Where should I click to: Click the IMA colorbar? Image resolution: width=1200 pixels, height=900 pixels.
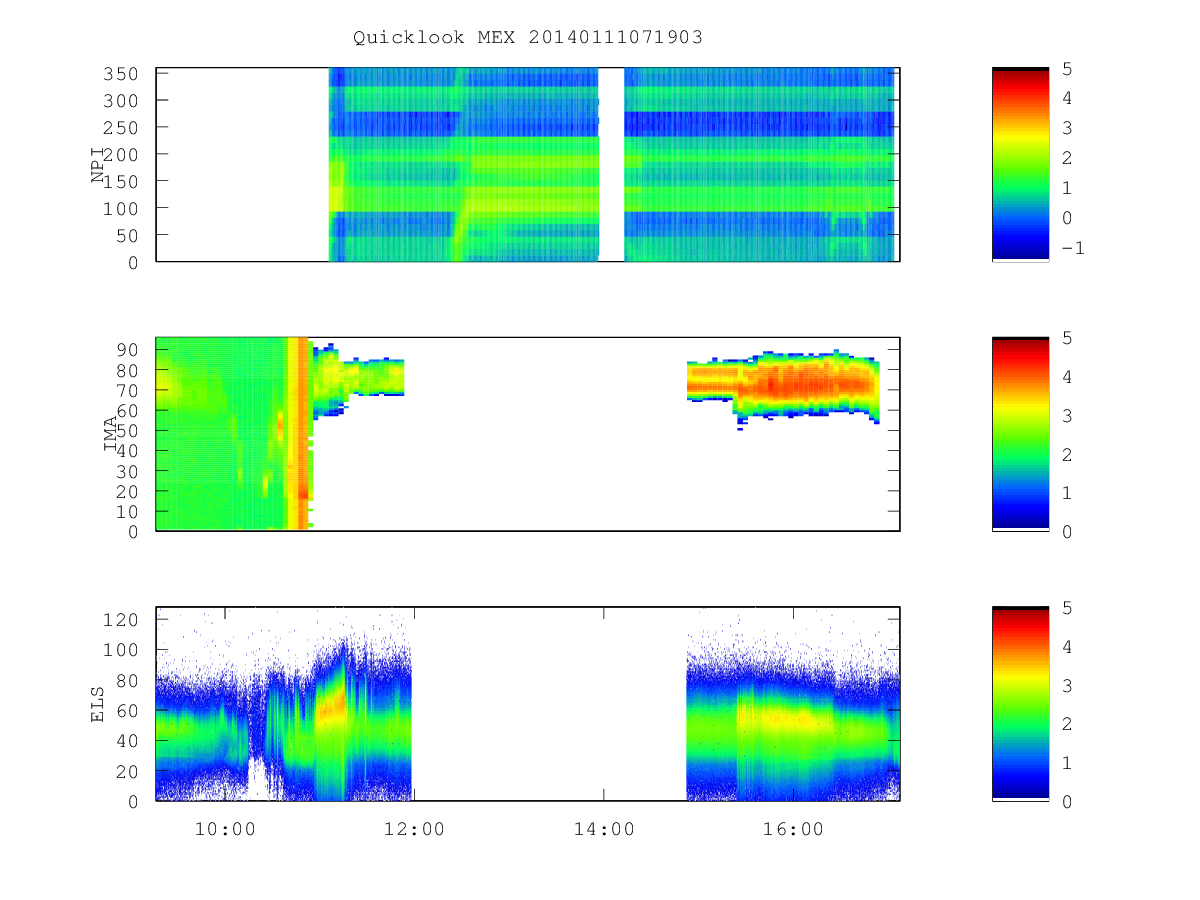click(1020, 433)
